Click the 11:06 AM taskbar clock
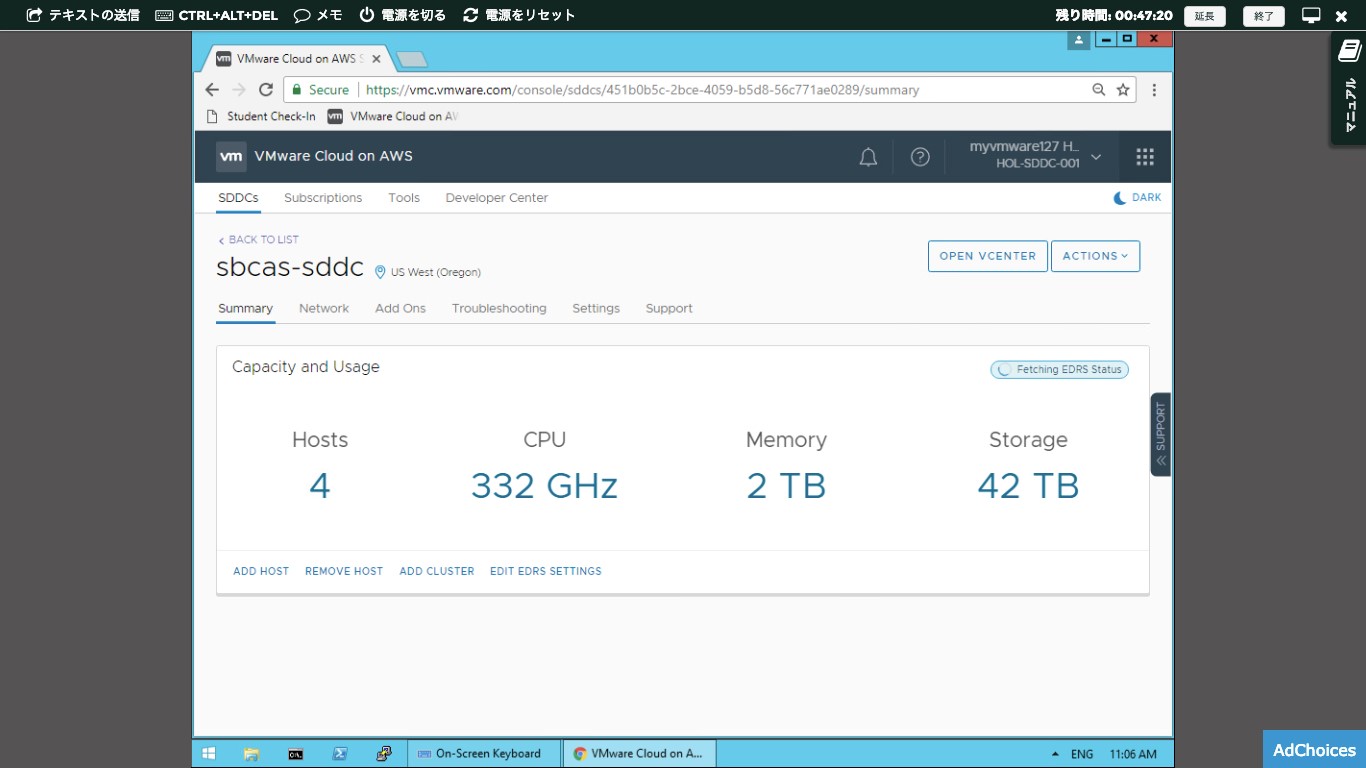This screenshot has width=1366, height=768. click(x=1133, y=754)
